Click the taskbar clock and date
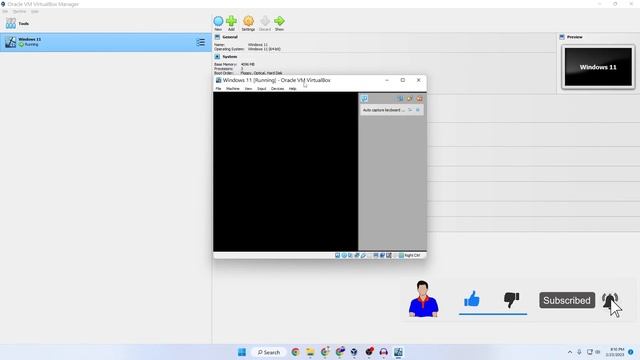 click(x=615, y=352)
